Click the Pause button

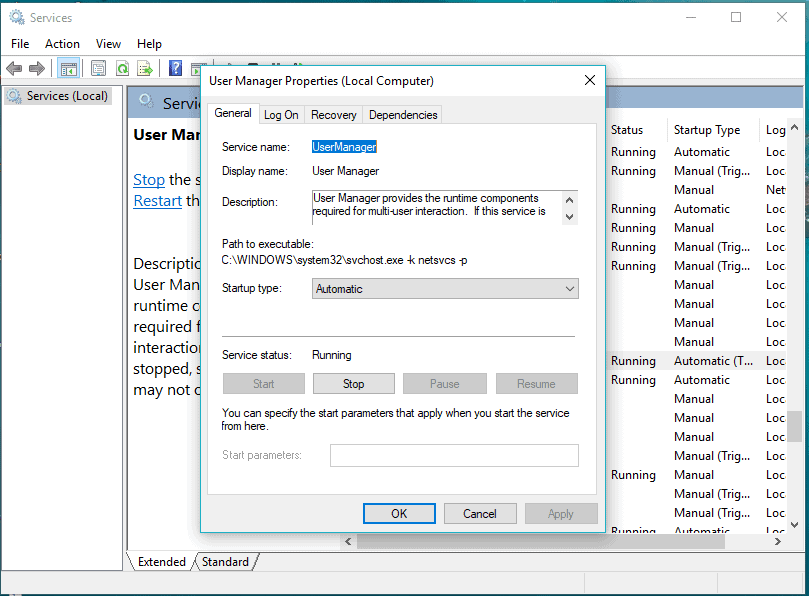click(444, 383)
